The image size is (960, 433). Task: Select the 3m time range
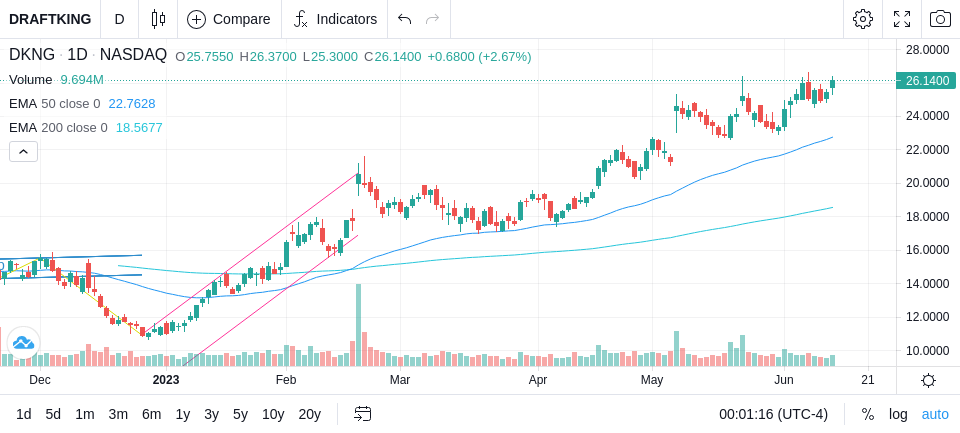point(118,414)
